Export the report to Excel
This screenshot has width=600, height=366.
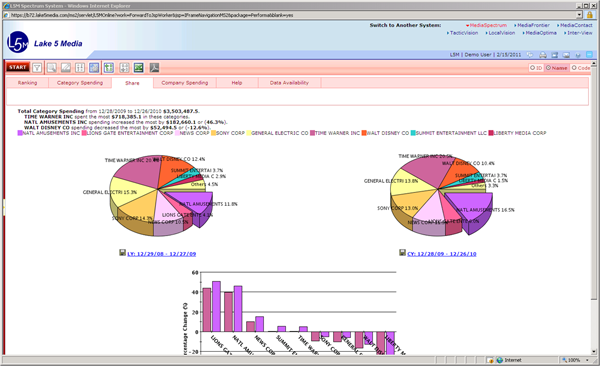pyautogui.click(x=139, y=68)
